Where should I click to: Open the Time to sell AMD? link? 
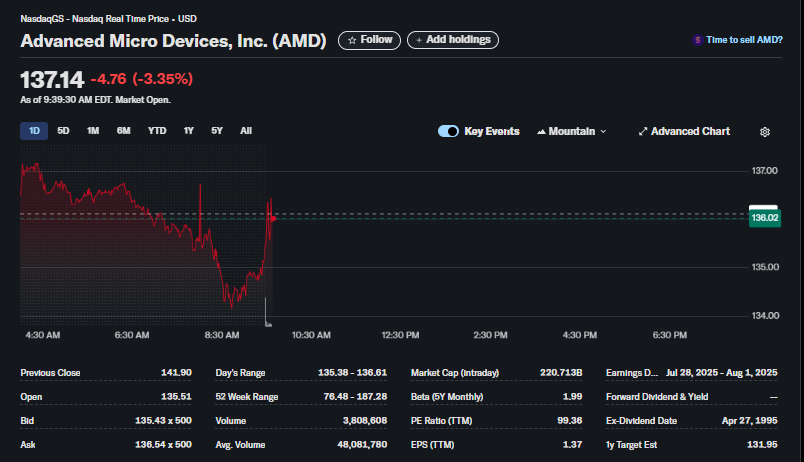coord(744,40)
